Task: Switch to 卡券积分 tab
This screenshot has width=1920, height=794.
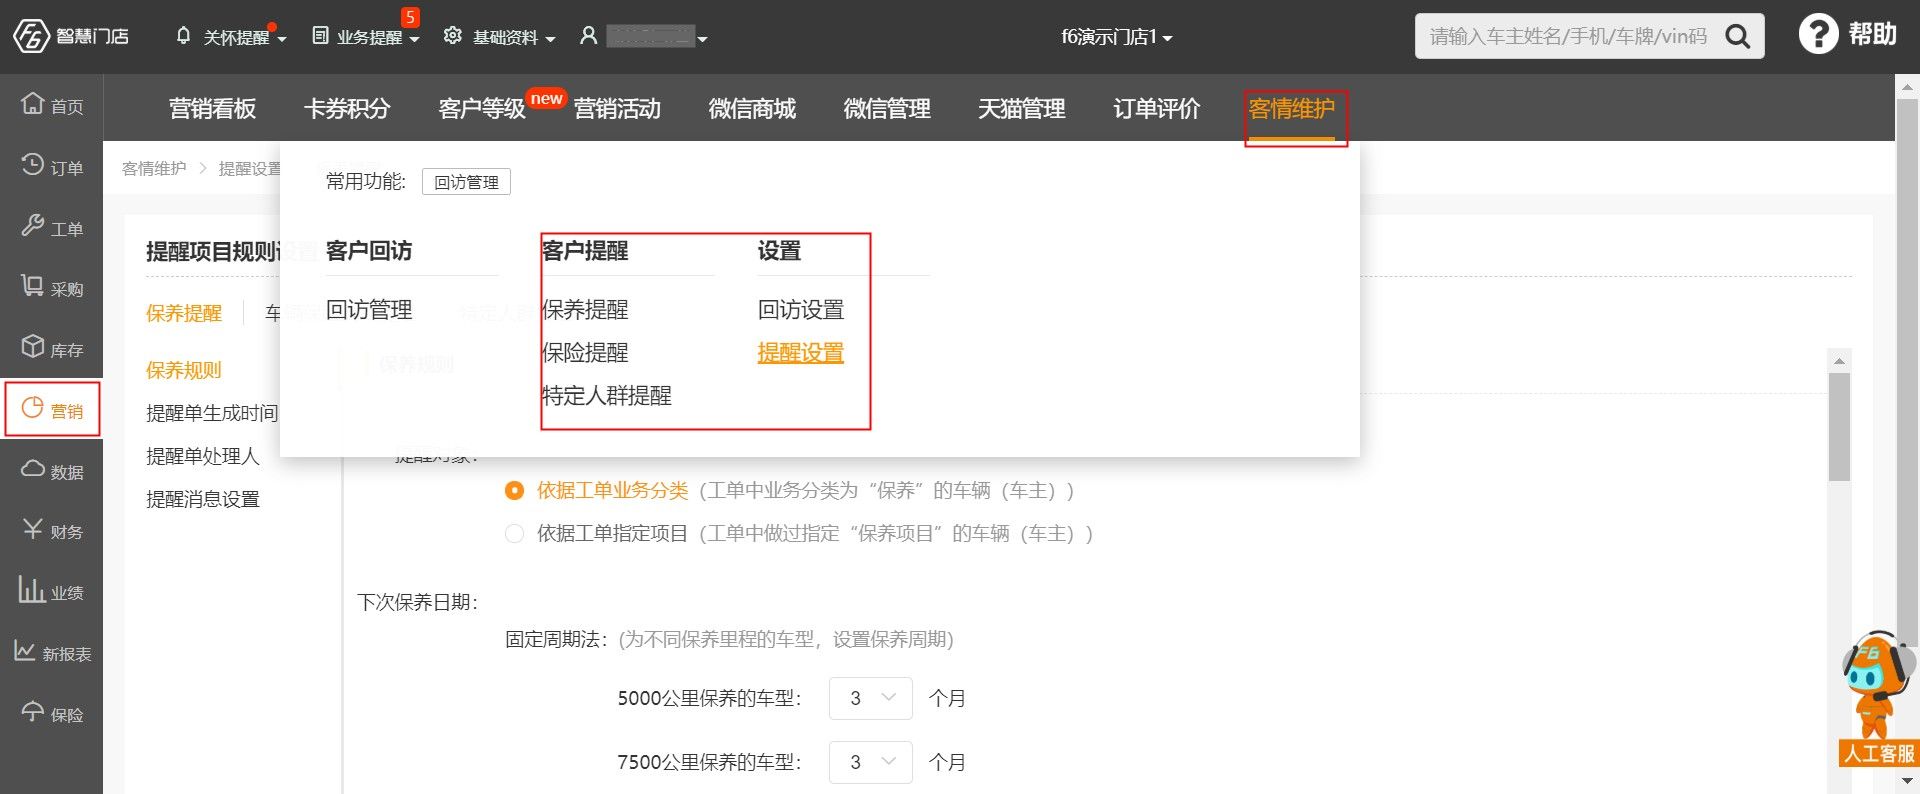Action: tap(347, 108)
